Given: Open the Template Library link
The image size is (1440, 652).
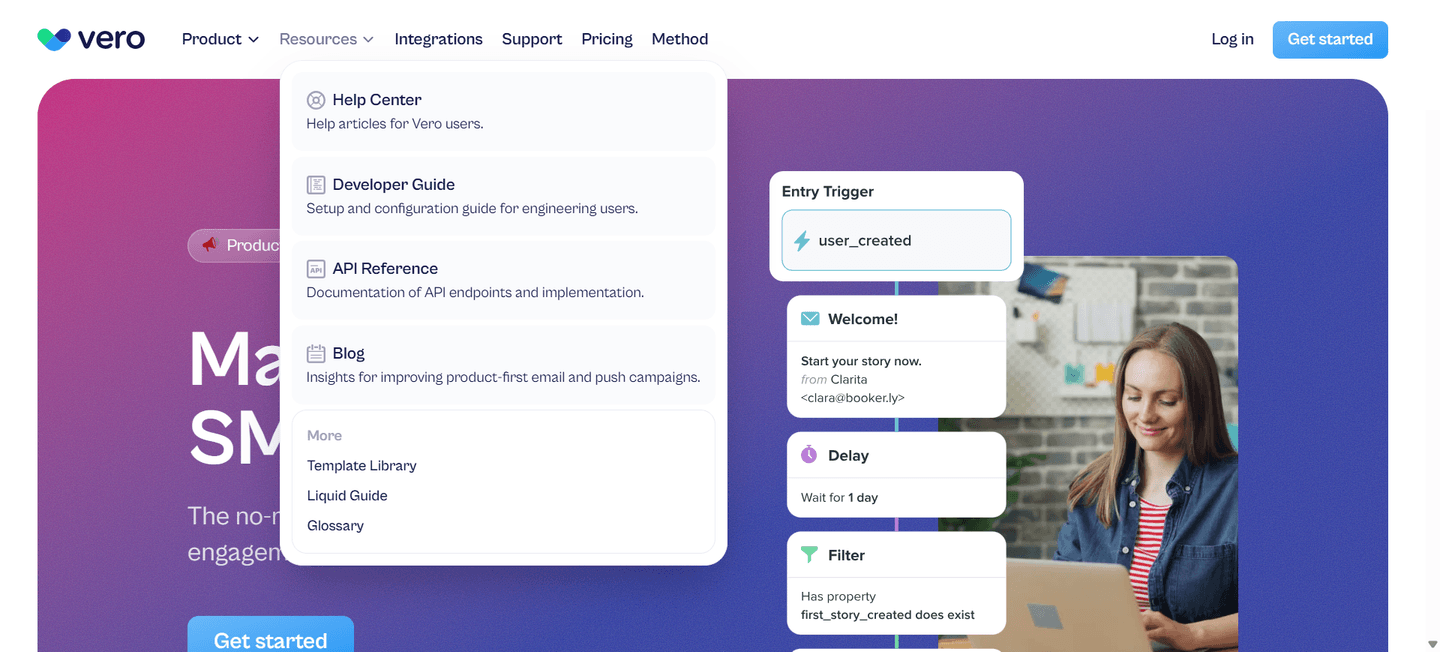Looking at the screenshot, I should pos(362,466).
